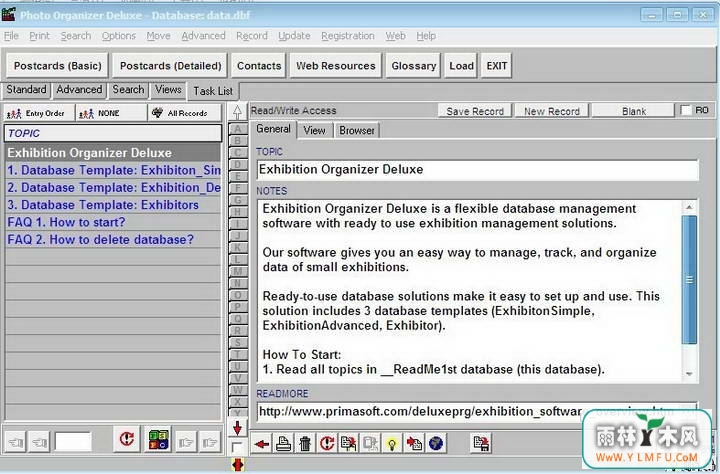Click the READMORE URL field

[x=478, y=411]
